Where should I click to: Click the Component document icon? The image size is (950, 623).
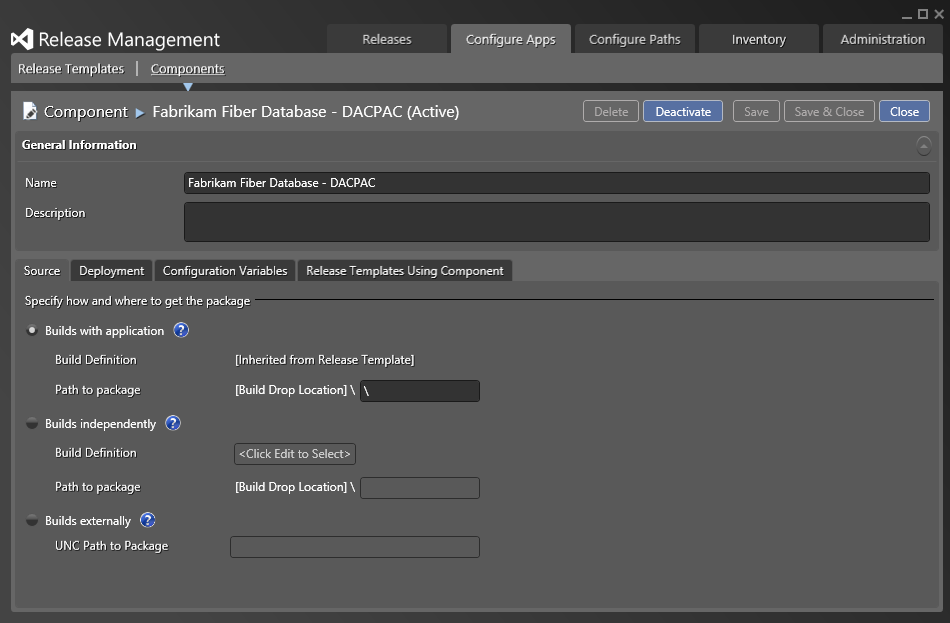(30, 111)
